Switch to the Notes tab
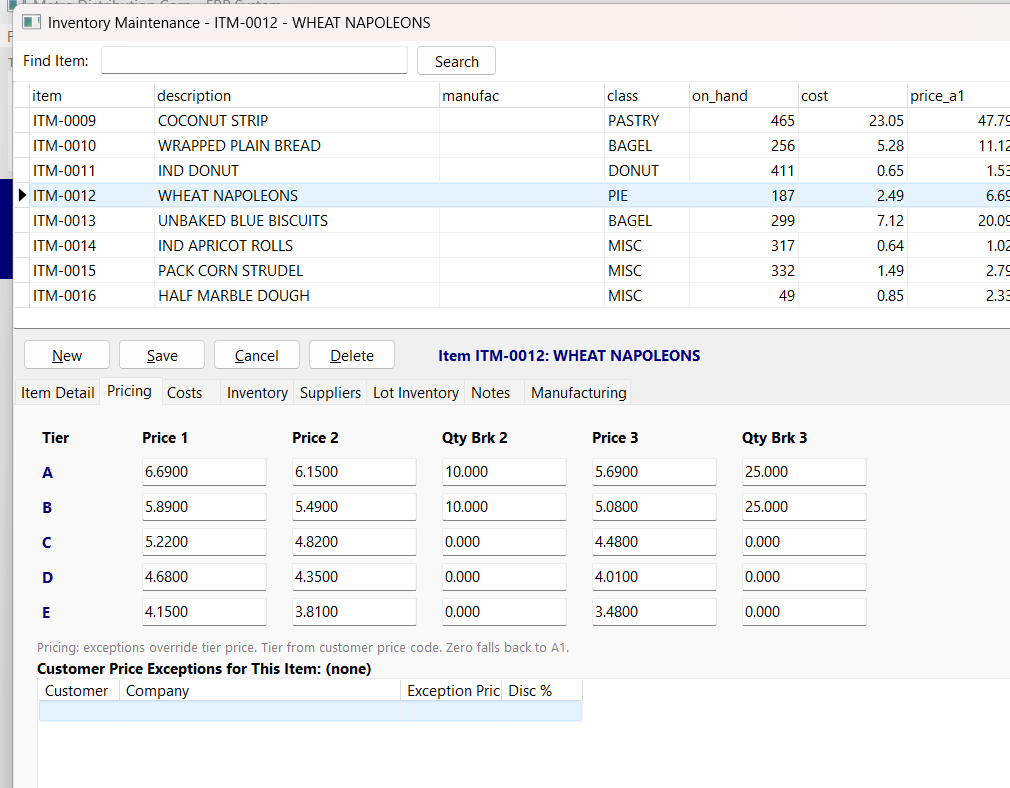1010x788 pixels. coord(491,392)
